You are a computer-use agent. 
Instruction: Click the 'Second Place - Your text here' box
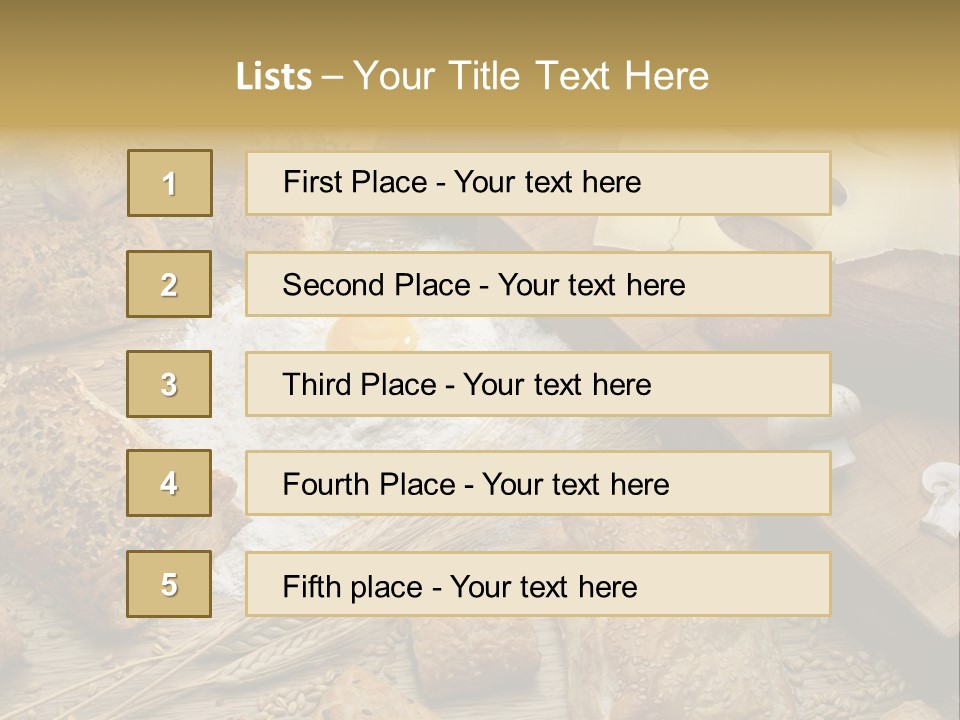click(x=538, y=284)
